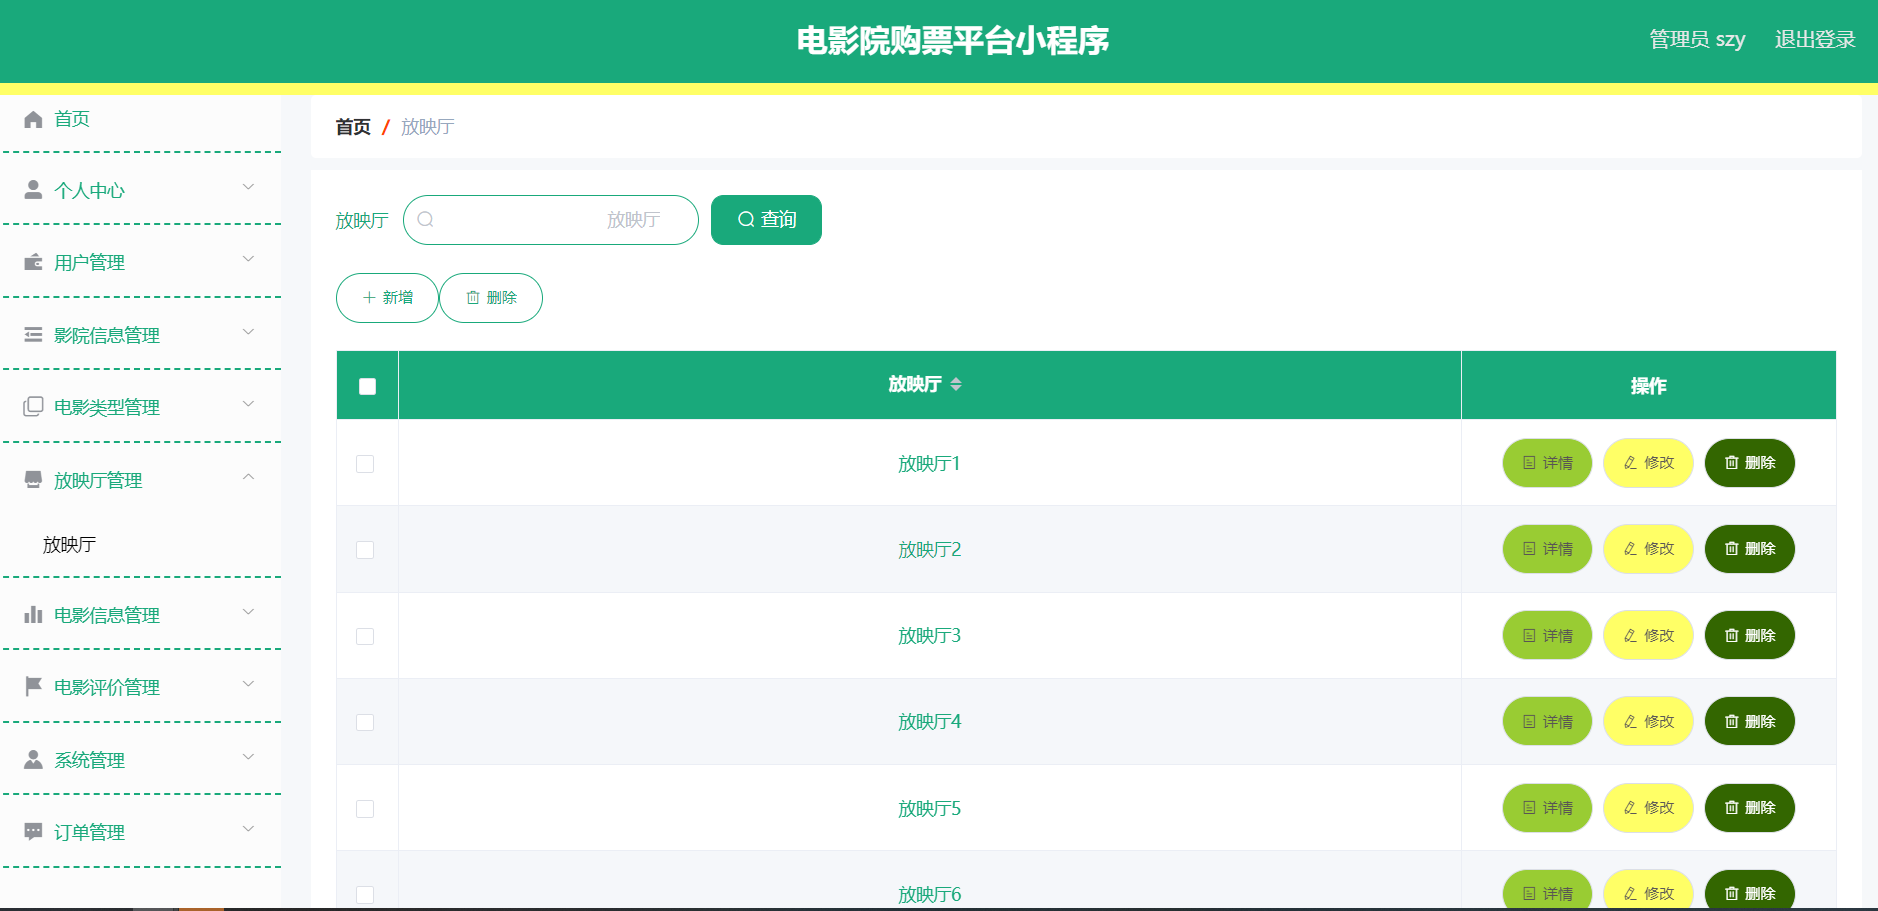The height and width of the screenshot is (911, 1878).
Task: Click the 操作 column header
Action: (1648, 385)
